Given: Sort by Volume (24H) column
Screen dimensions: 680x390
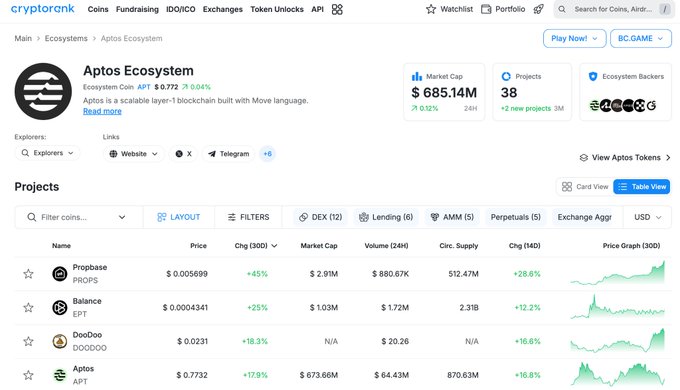Looking at the screenshot, I should [x=386, y=246].
